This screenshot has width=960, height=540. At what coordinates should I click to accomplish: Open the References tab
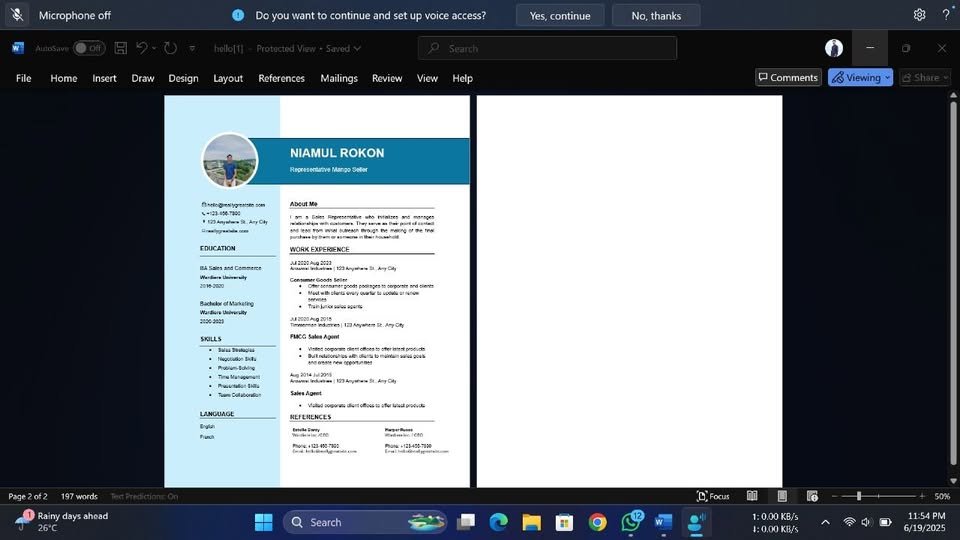pos(281,78)
